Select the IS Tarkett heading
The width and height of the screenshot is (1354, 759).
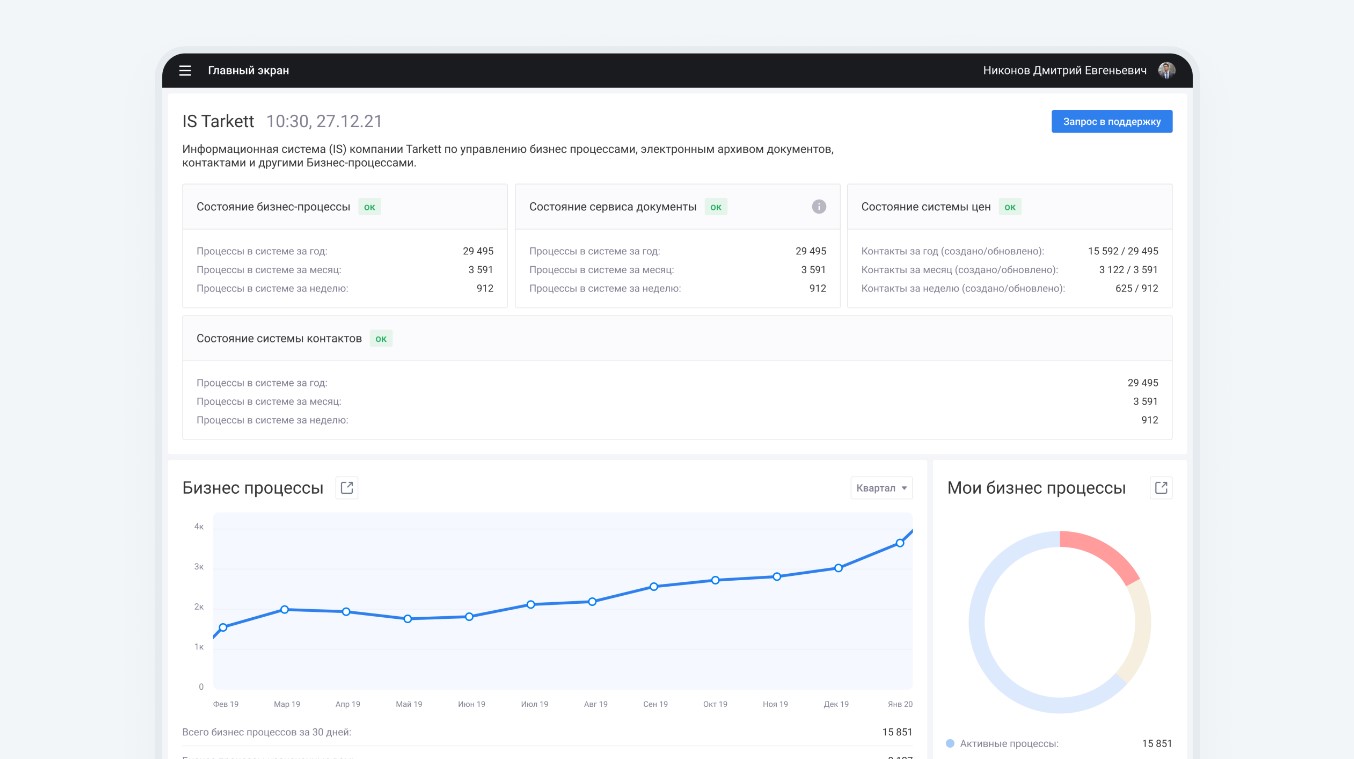click(x=218, y=121)
